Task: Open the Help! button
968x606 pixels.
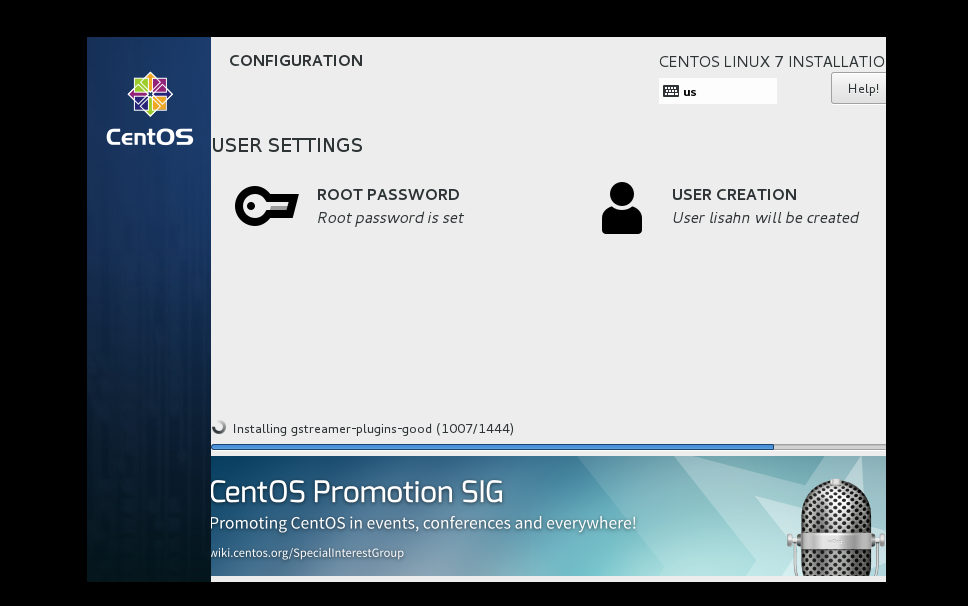Action: pyautogui.click(x=859, y=88)
